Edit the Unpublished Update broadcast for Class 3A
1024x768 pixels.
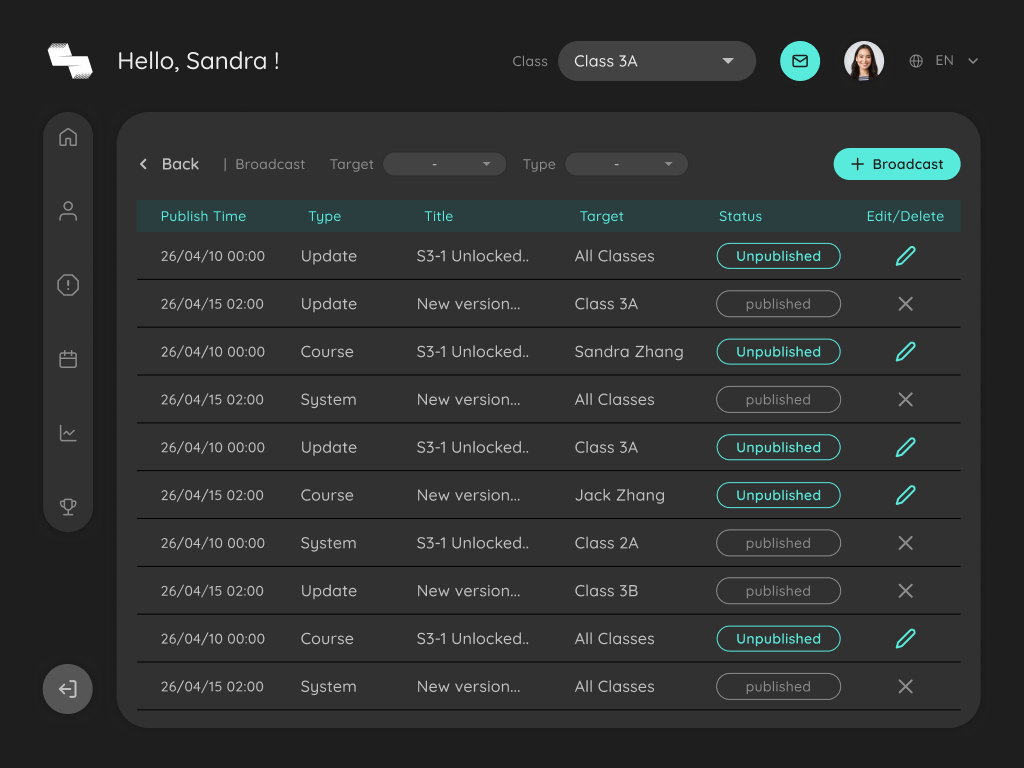click(x=905, y=447)
